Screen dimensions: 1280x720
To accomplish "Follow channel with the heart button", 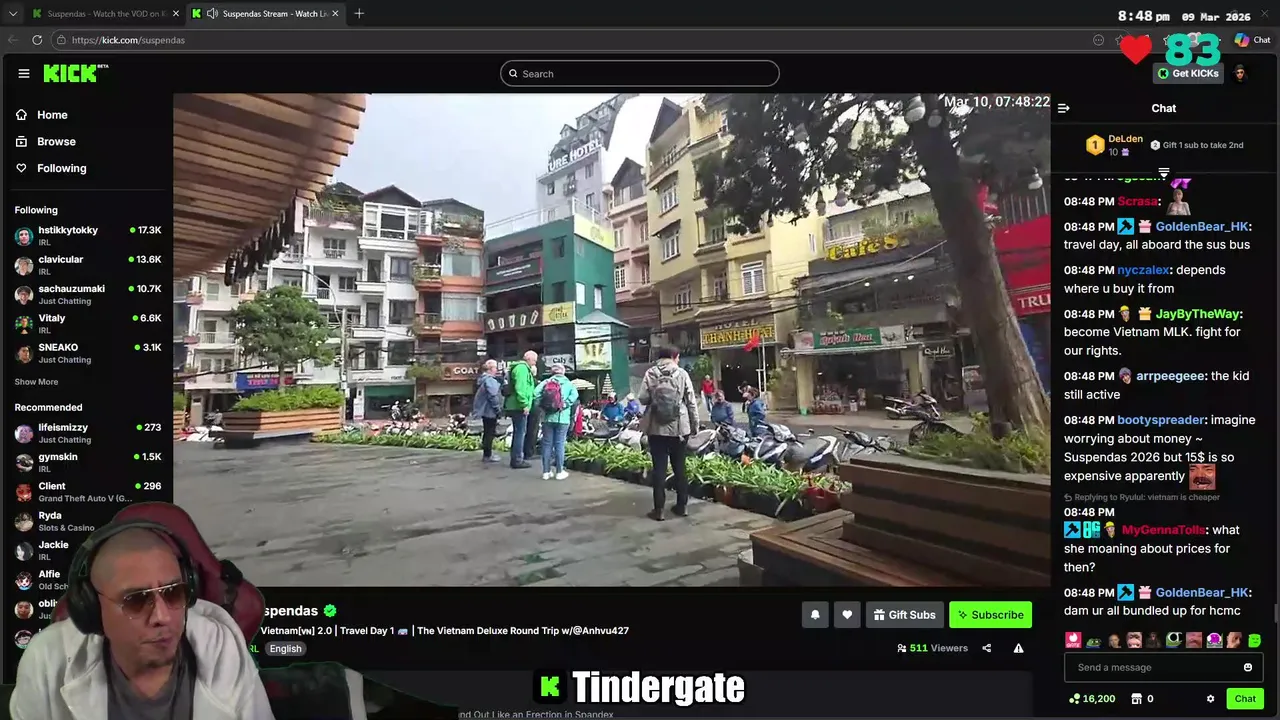I will tap(847, 615).
